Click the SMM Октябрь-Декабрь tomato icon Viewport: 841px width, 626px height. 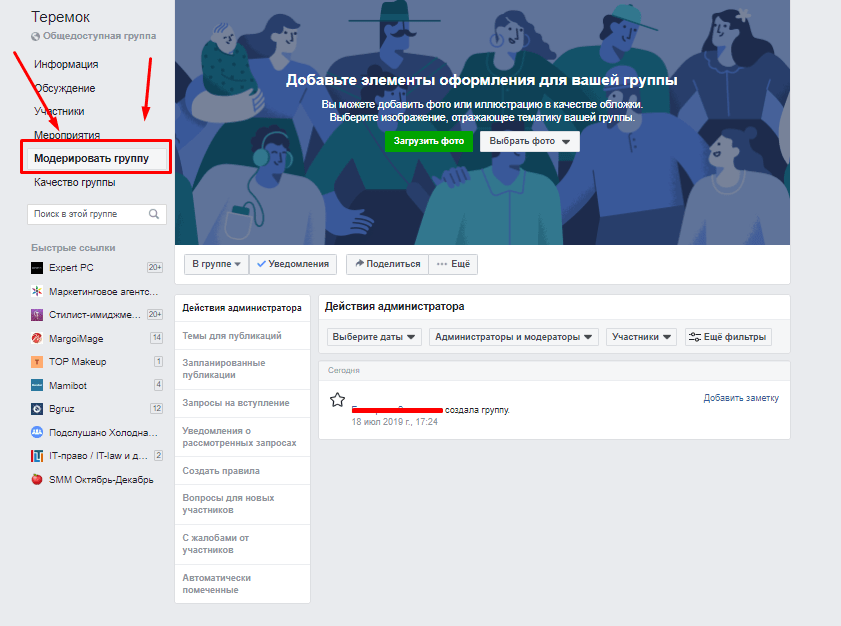(x=37, y=480)
